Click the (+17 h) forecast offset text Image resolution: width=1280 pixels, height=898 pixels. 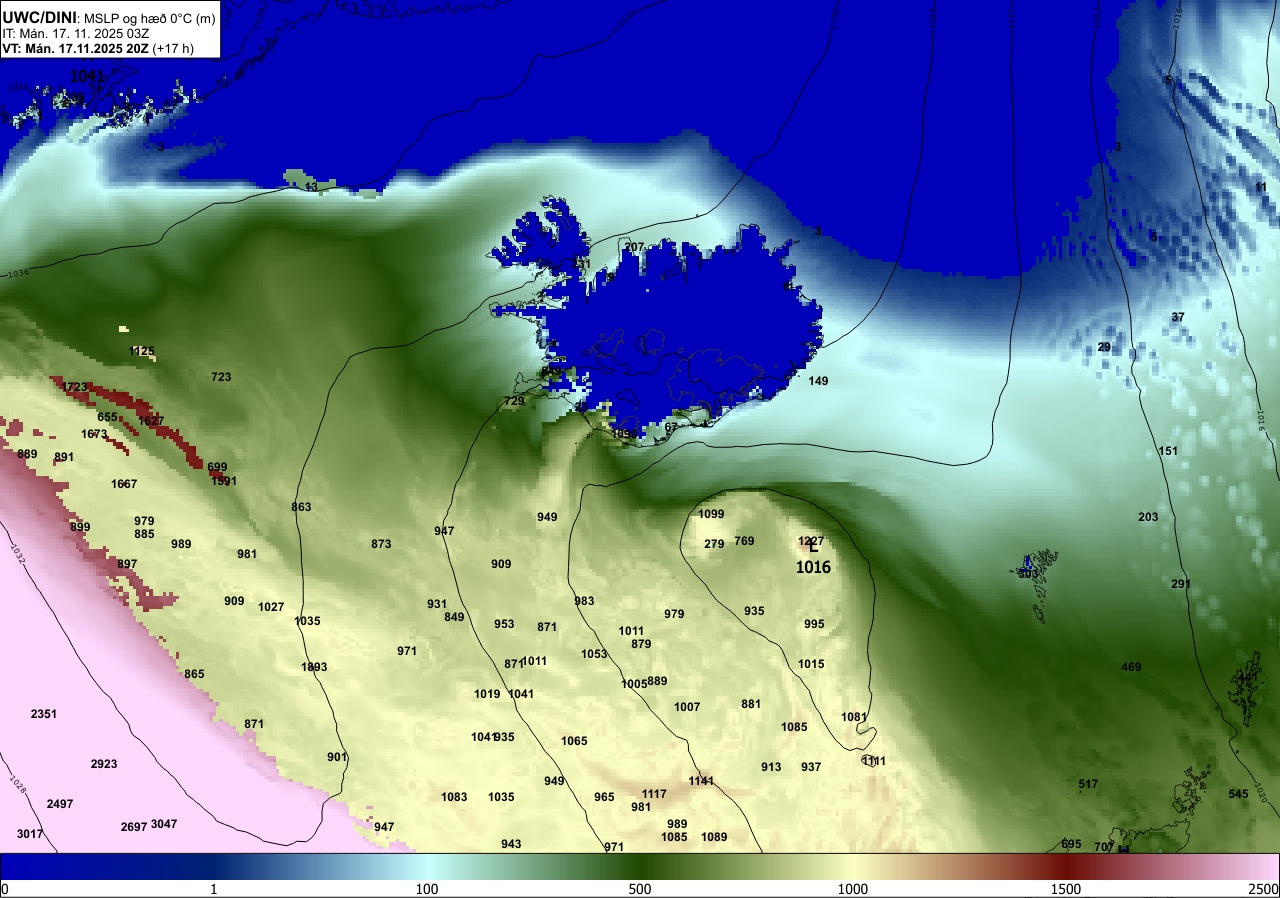point(174,48)
